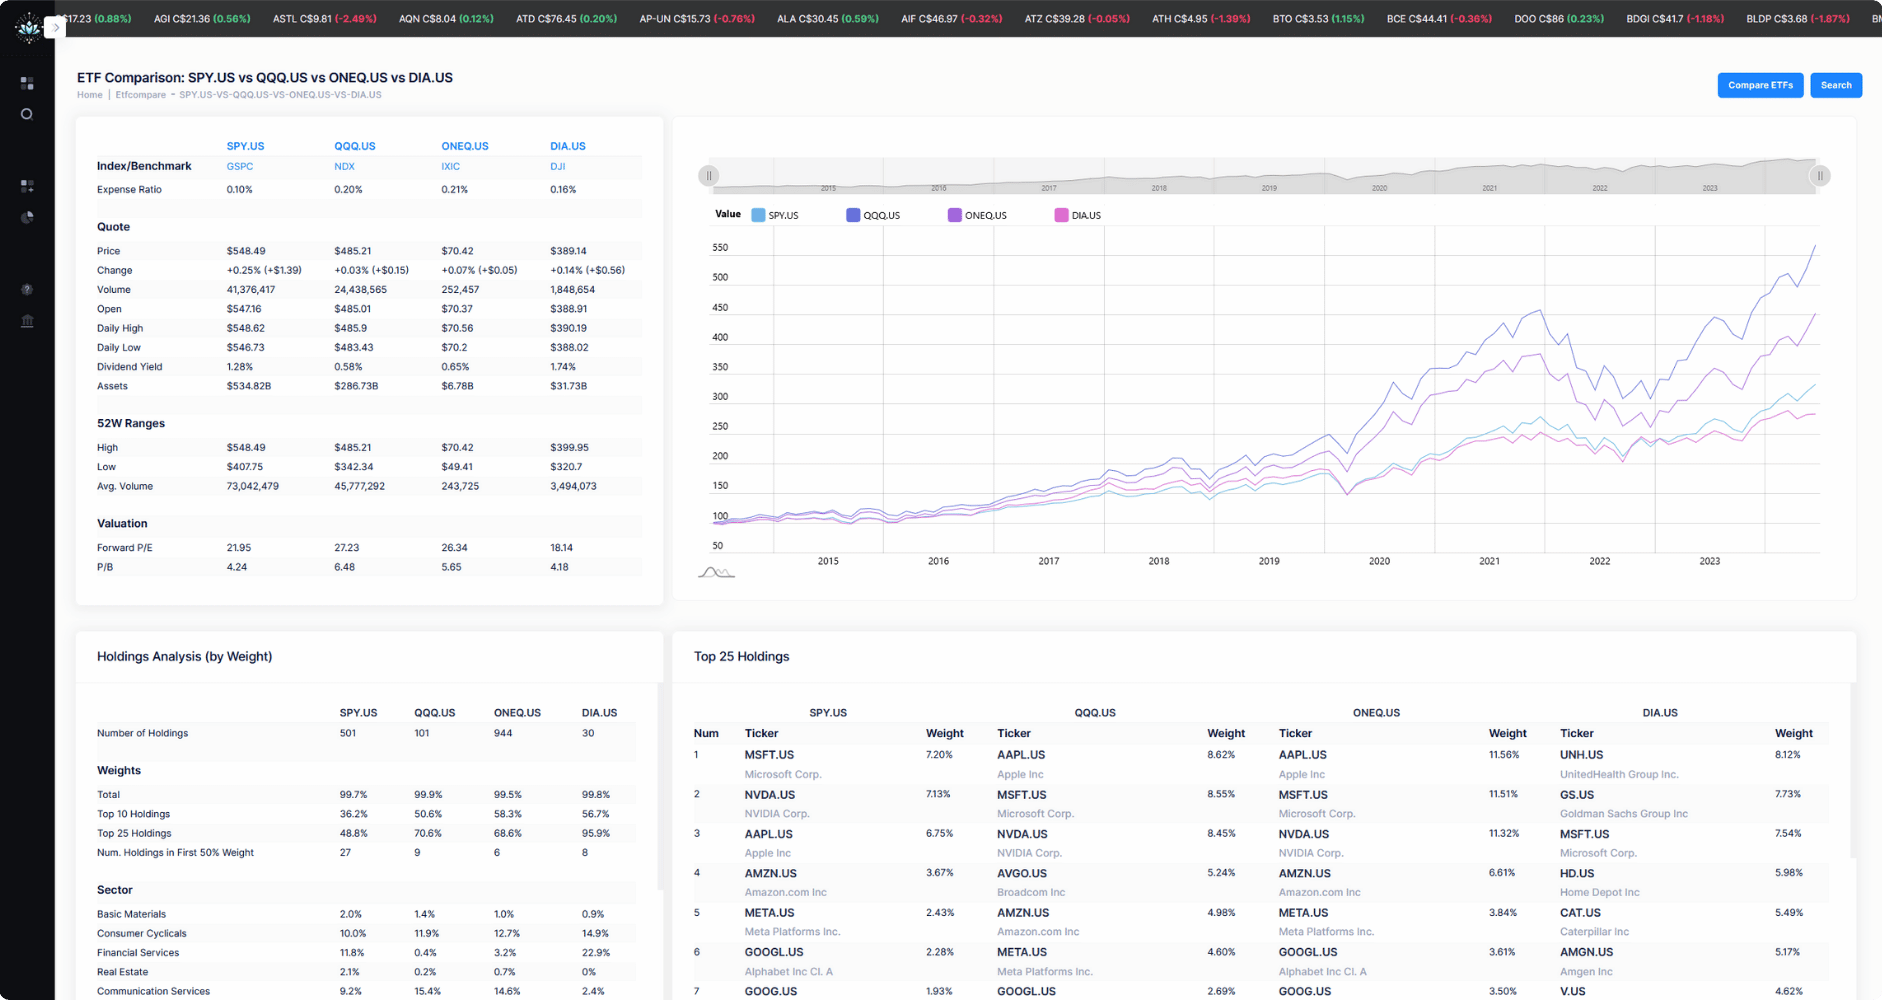Toggle the SPY.US series in chart legend
Image resolution: width=1882 pixels, height=1001 pixels.
pos(775,215)
